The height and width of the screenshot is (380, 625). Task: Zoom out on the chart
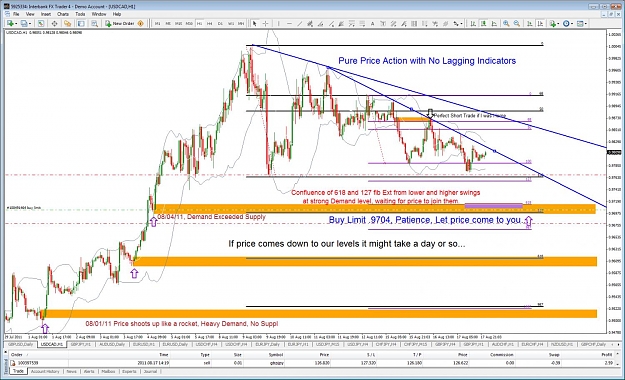pyautogui.click(x=517, y=24)
